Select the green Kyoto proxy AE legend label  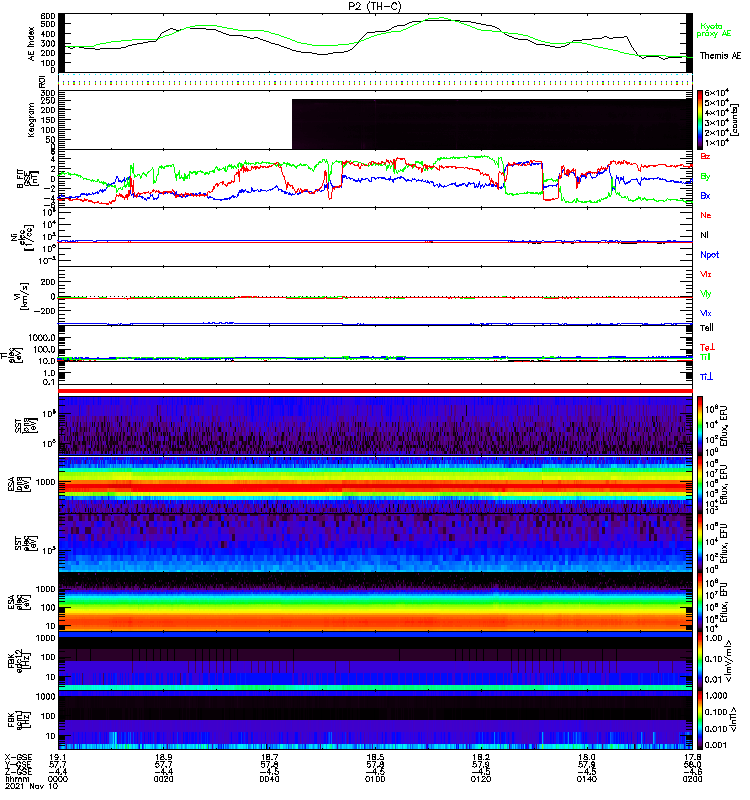(713, 30)
